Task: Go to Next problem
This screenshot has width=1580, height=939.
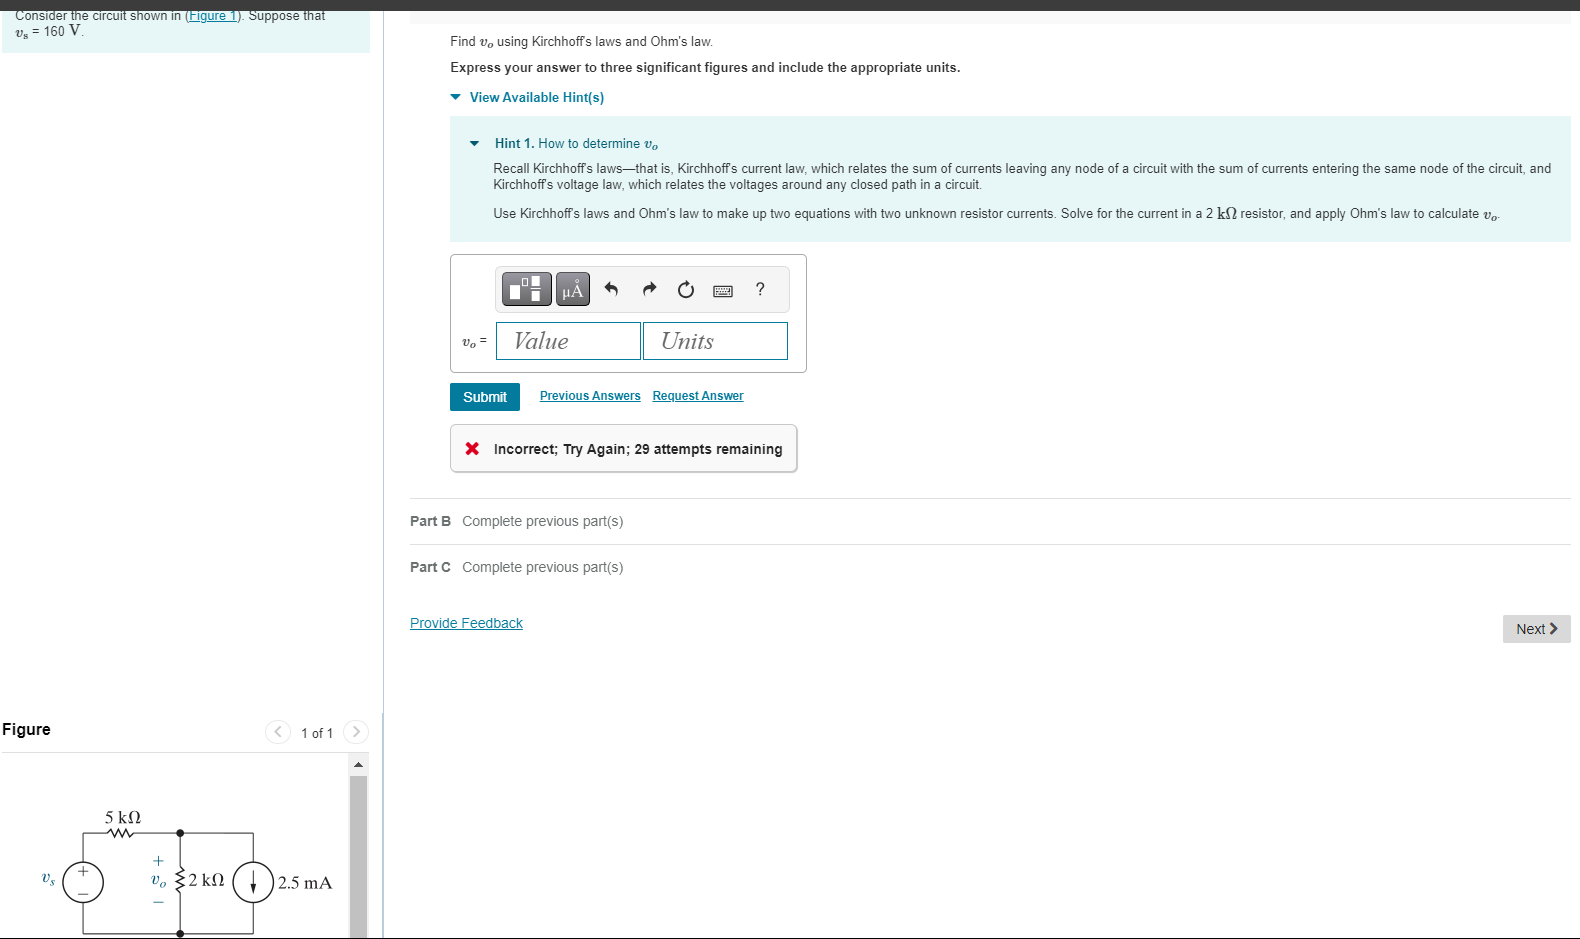Action: 1536,629
